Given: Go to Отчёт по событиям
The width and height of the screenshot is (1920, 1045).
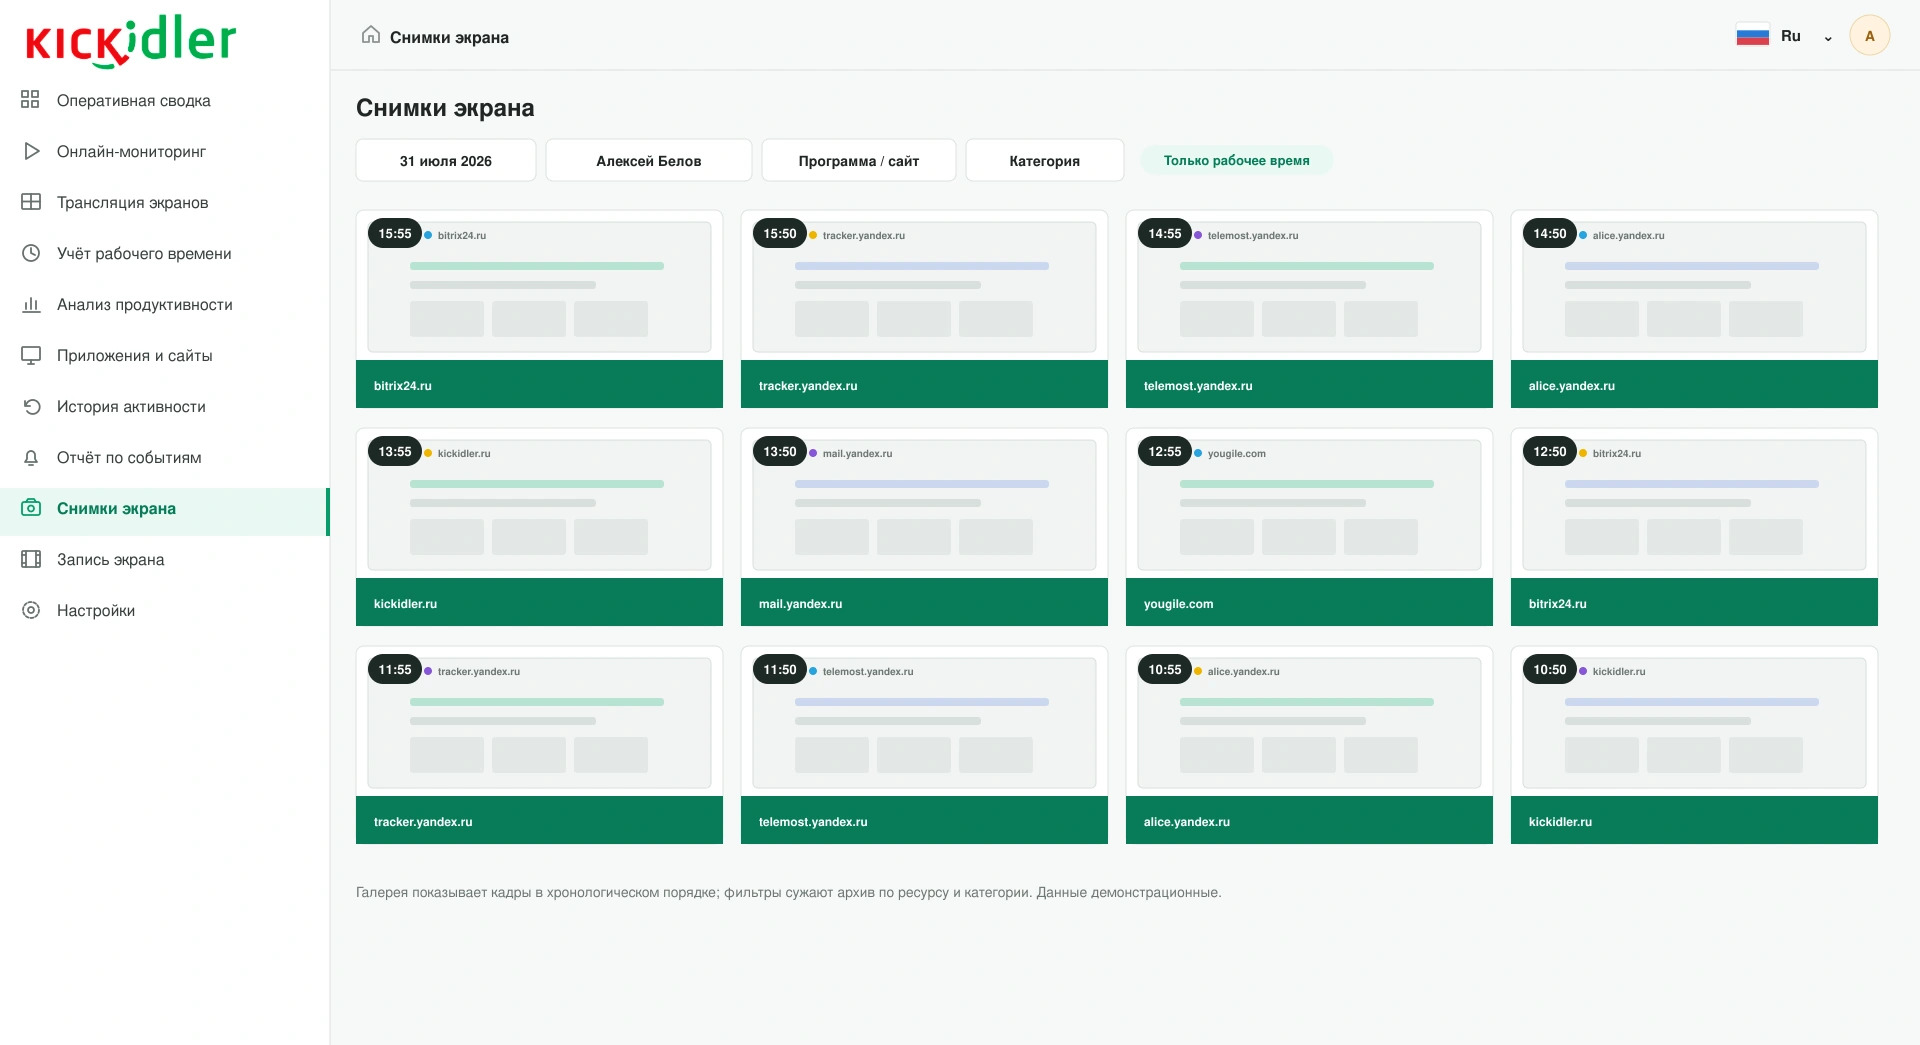Looking at the screenshot, I should [x=164, y=457].
